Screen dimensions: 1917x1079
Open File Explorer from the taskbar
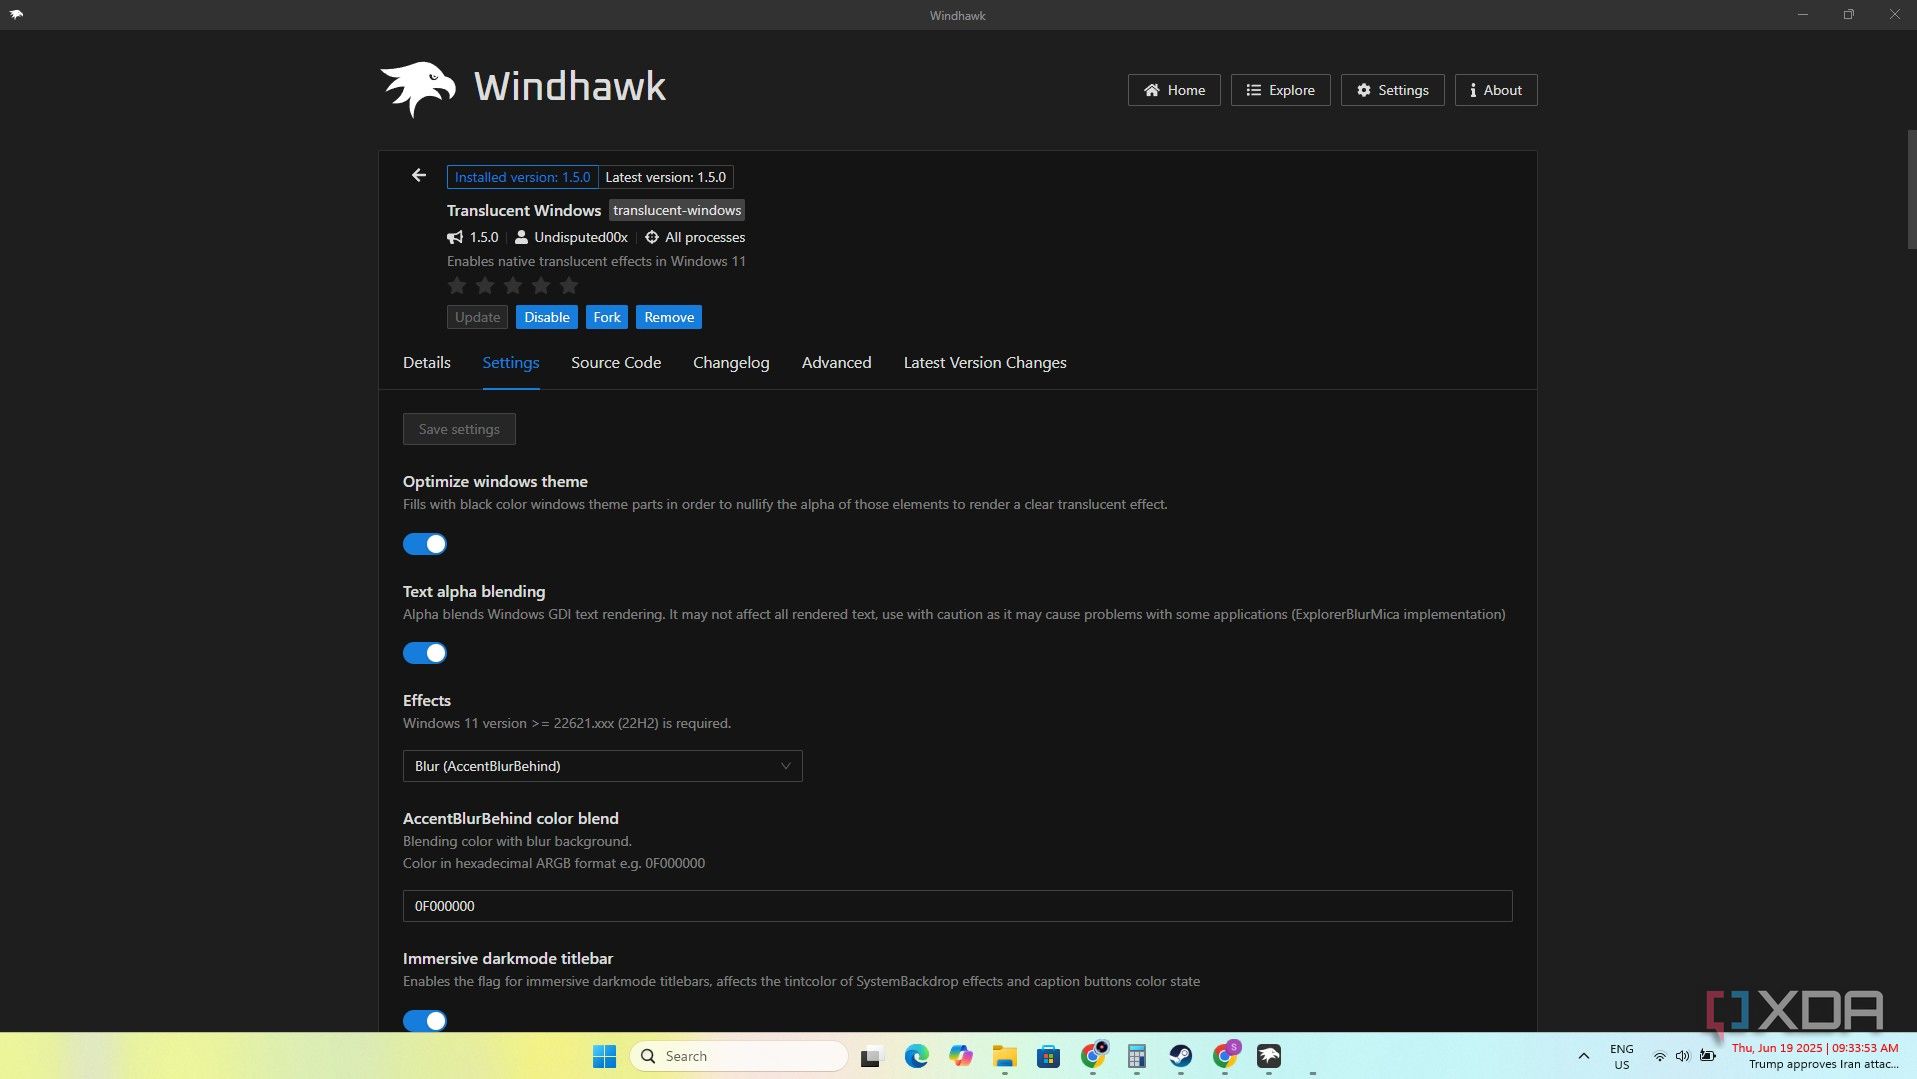pos(1004,1056)
